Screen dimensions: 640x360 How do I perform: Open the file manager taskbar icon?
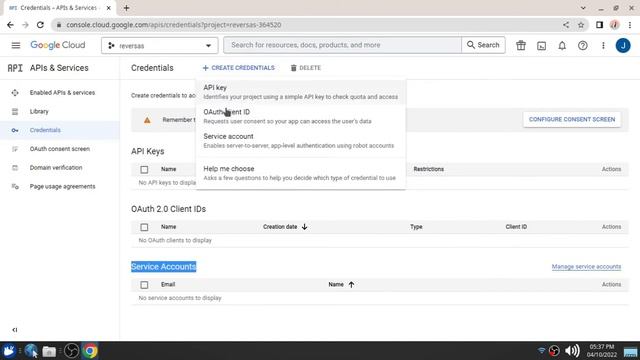point(49,351)
